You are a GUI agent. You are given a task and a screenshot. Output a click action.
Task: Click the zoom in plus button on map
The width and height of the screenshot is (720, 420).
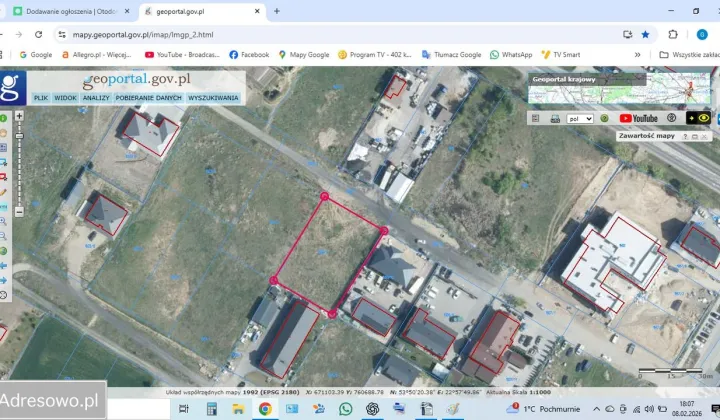(x=19, y=116)
